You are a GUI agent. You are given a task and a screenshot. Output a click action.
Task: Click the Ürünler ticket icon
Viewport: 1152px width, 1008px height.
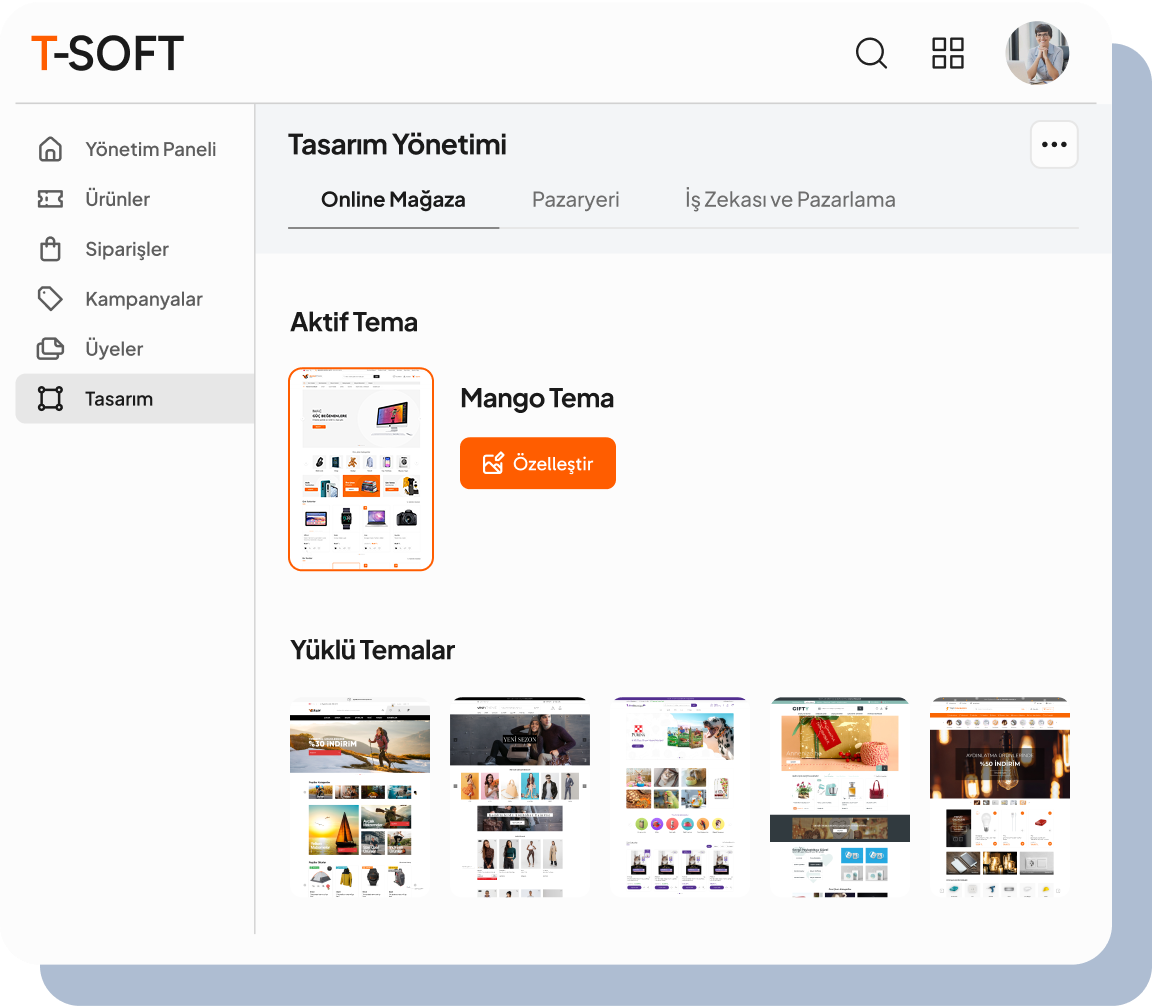[50, 199]
